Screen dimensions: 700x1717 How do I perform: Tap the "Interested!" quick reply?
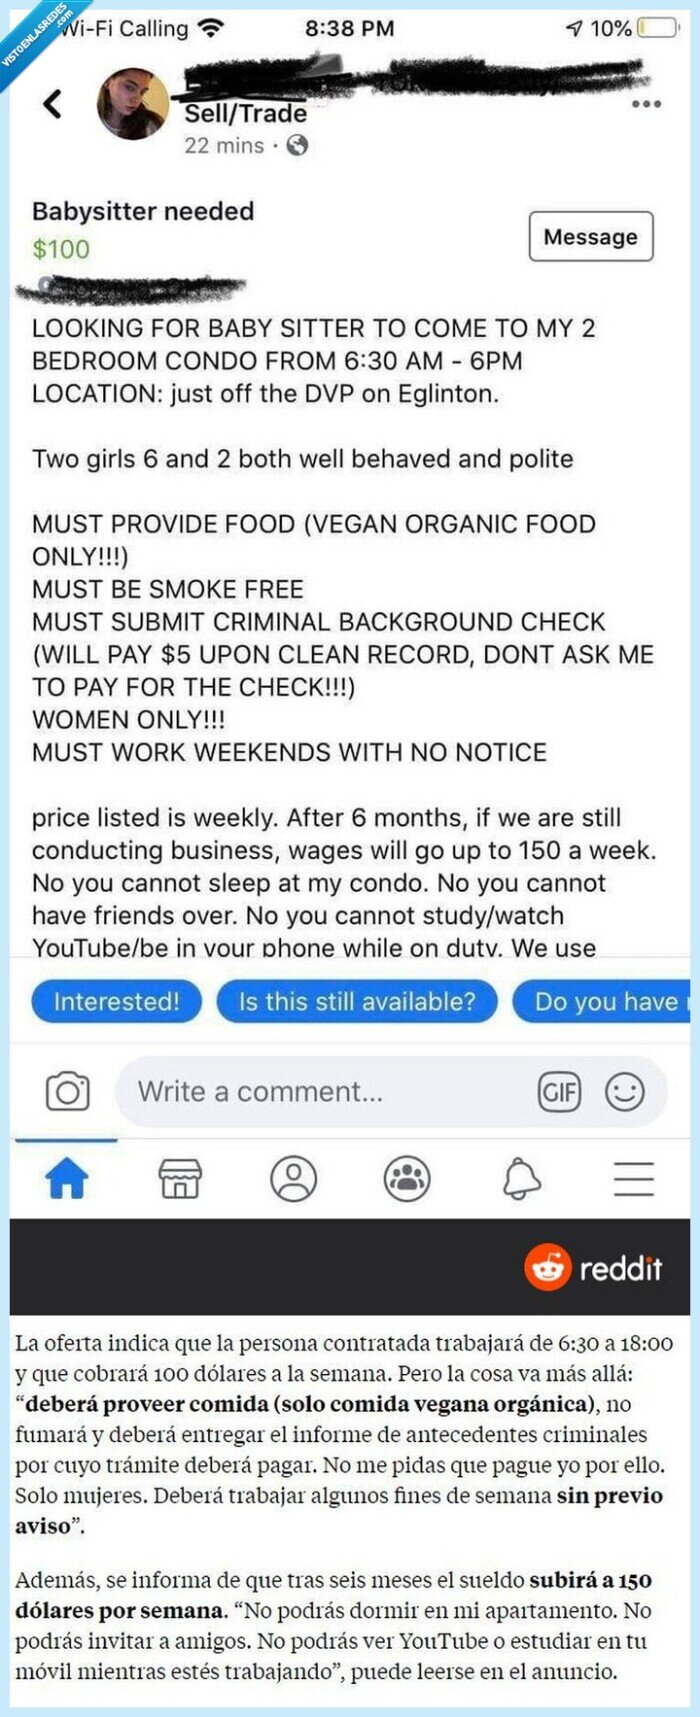116,1002
